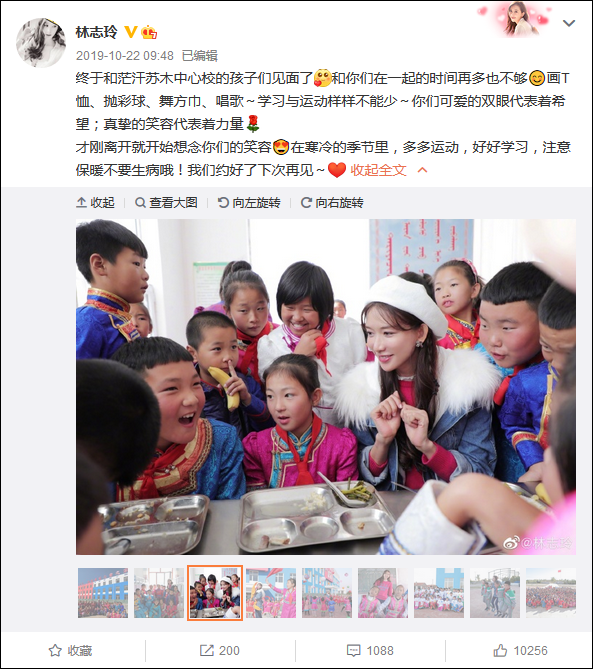Viewport: 593px width, 669px height.
Task: Select the second thumbnail in image strip
Action: click(x=159, y=593)
